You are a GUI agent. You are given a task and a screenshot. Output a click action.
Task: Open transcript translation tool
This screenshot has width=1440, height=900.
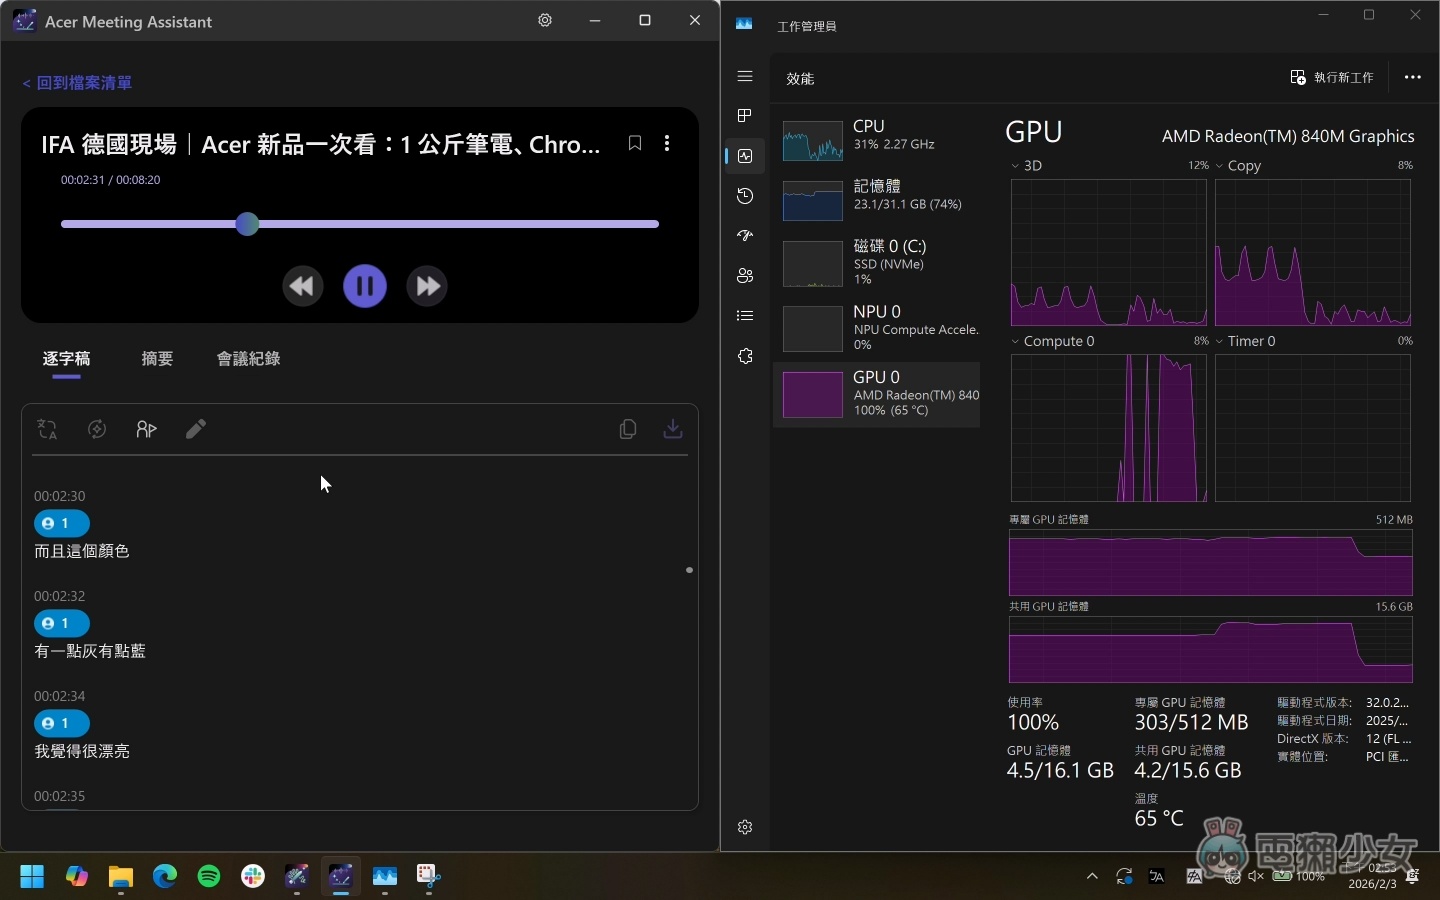[48, 429]
